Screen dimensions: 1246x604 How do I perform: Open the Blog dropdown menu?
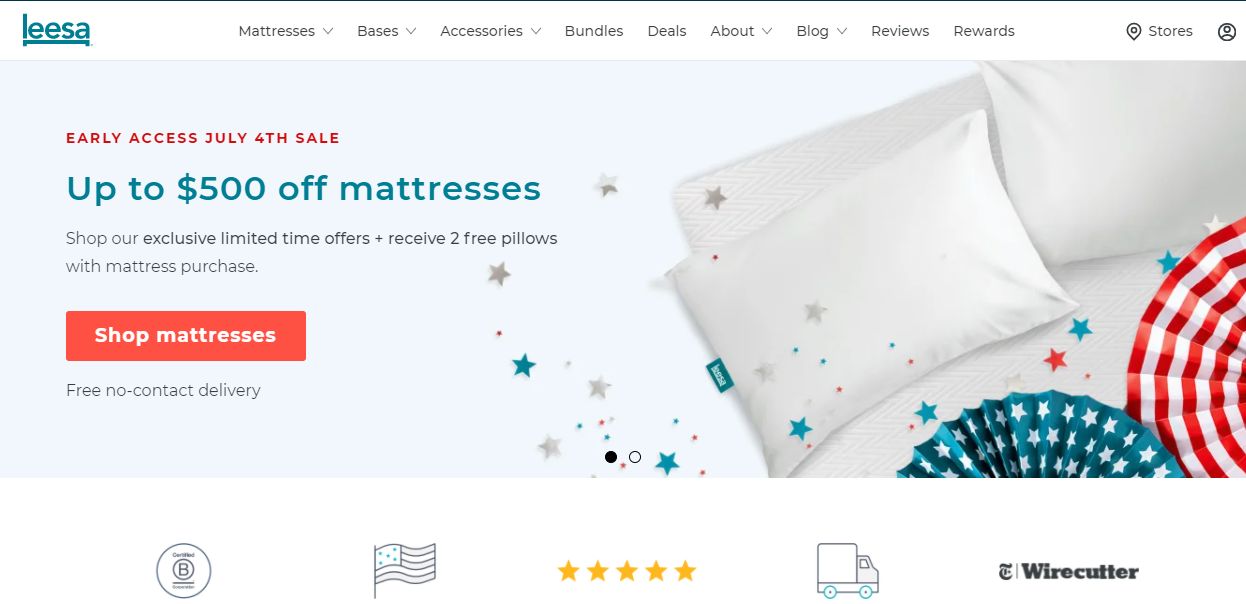(x=822, y=31)
